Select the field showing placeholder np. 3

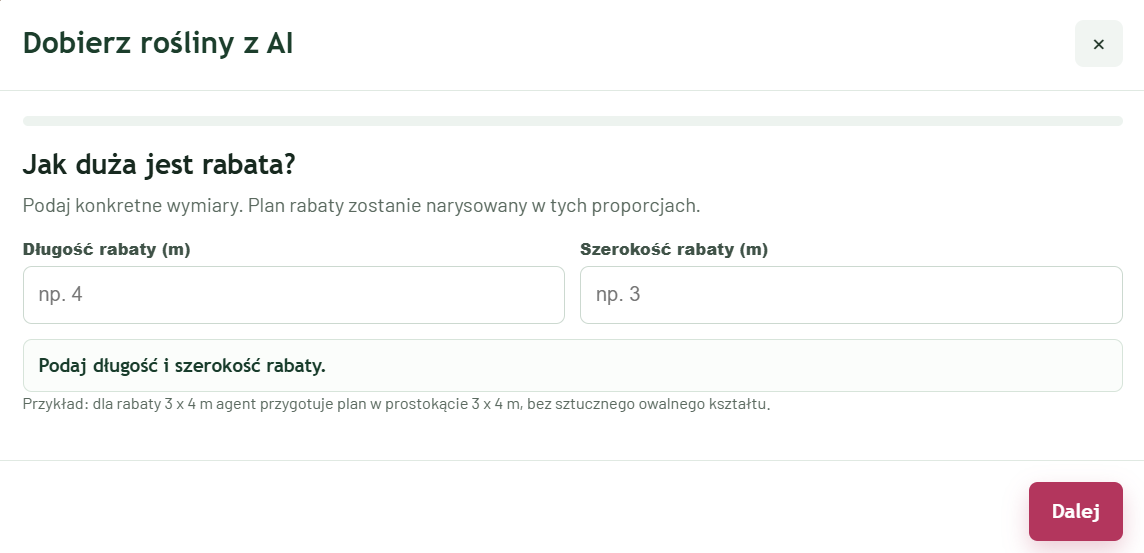tap(851, 295)
